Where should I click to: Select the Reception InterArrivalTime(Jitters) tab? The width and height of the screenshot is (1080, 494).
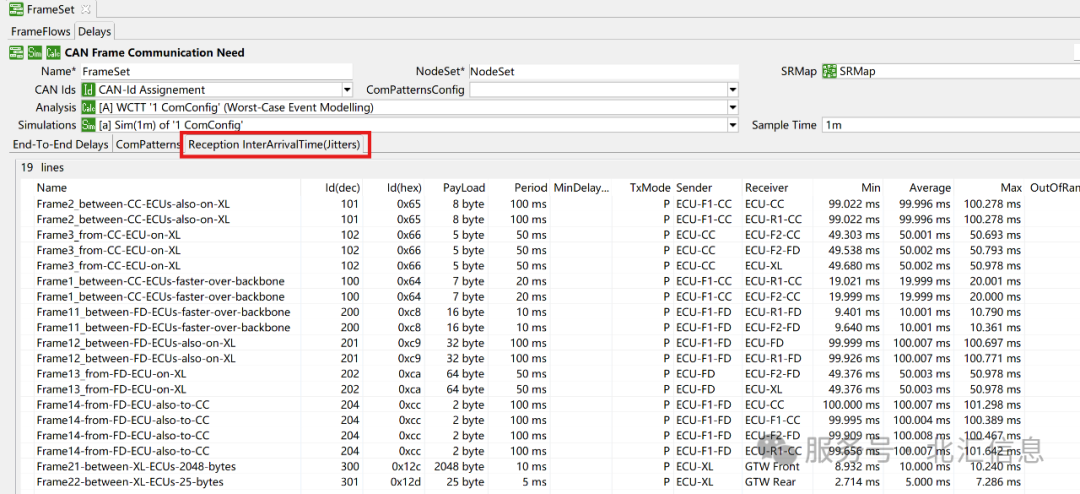click(x=275, y=145)
